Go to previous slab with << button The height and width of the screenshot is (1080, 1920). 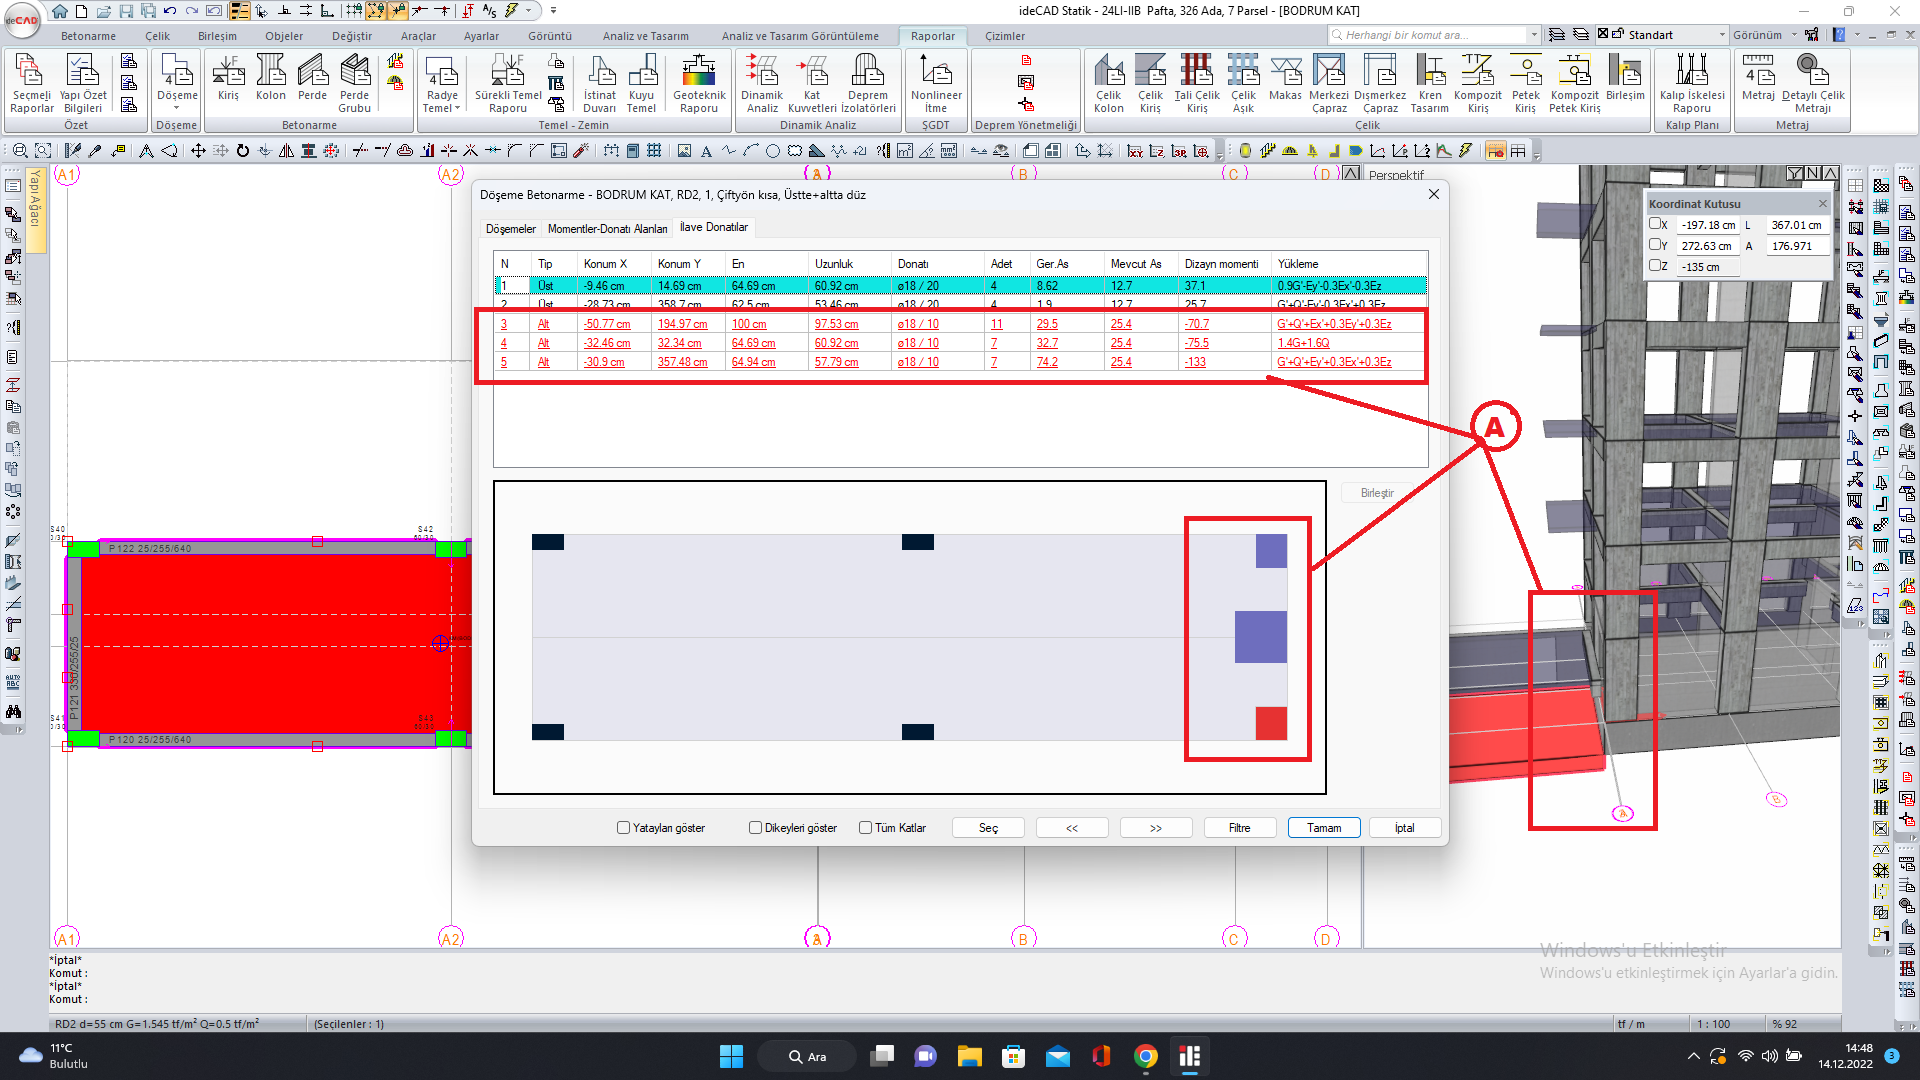(1072, 828)
